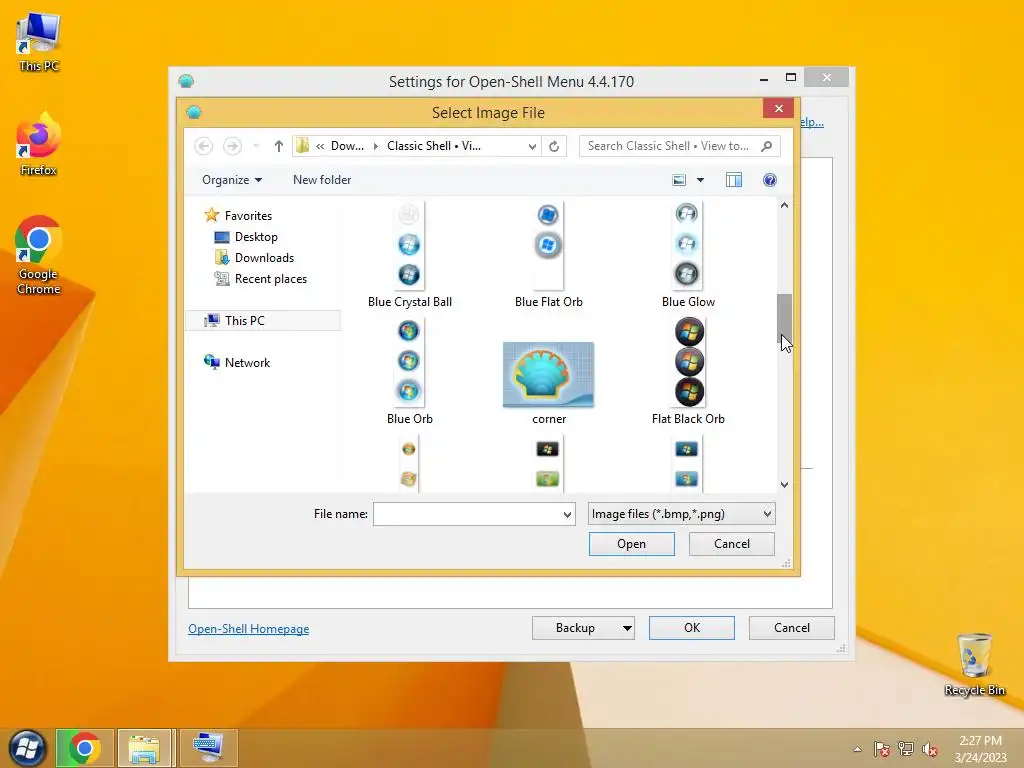Open Downloads in navigation pane

(x=264, y=257)
